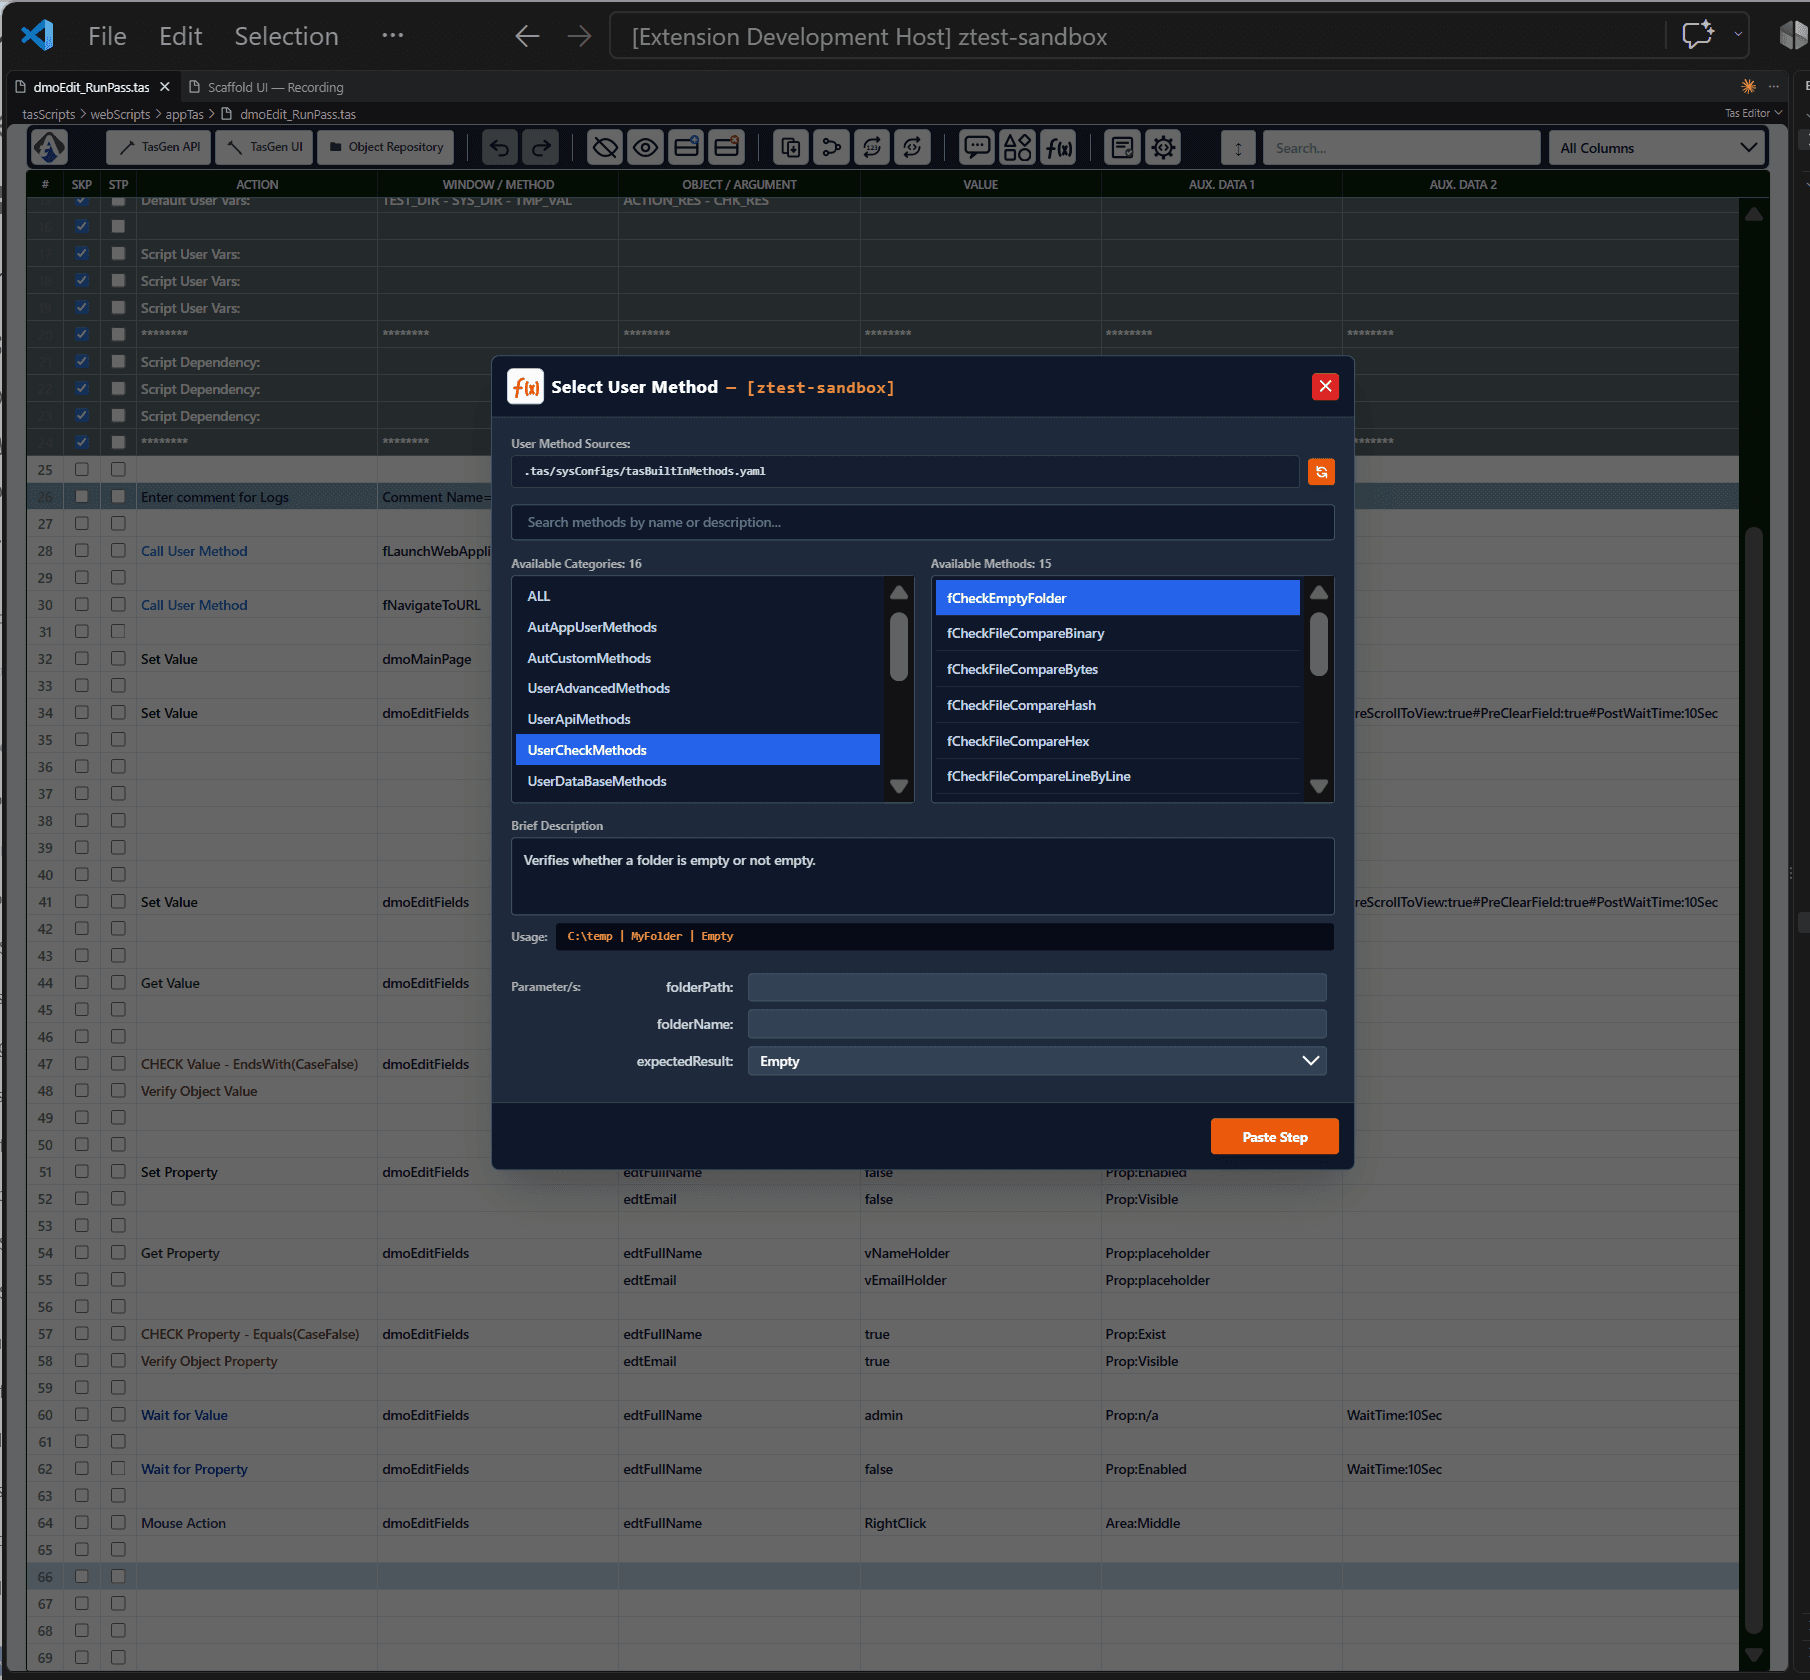The image size is (1810, 1680).
Task: Tick the SKP checkbox on row 28
Action: pos(82,551)
